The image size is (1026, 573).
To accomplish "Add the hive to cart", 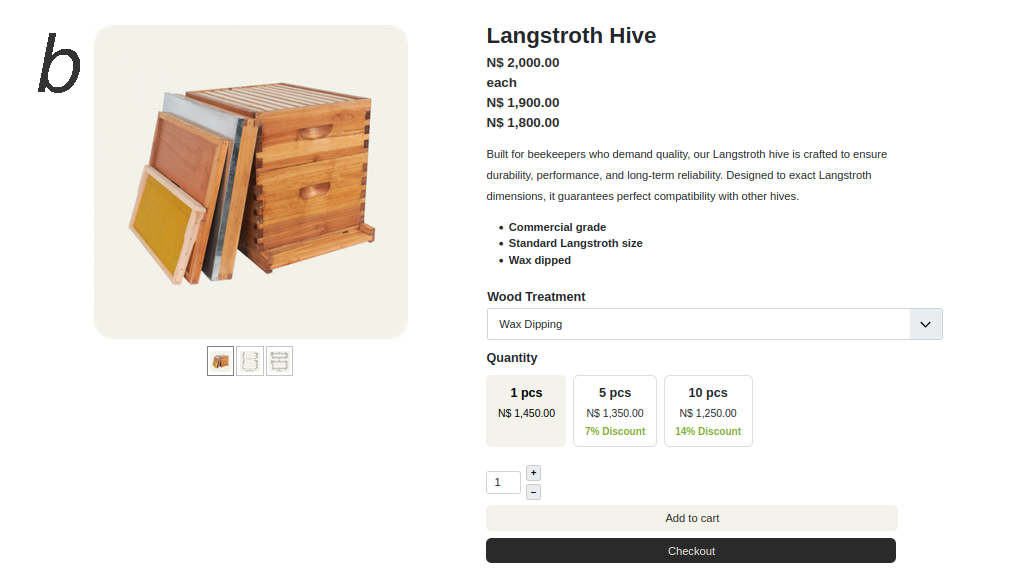I will click(692, 518).
